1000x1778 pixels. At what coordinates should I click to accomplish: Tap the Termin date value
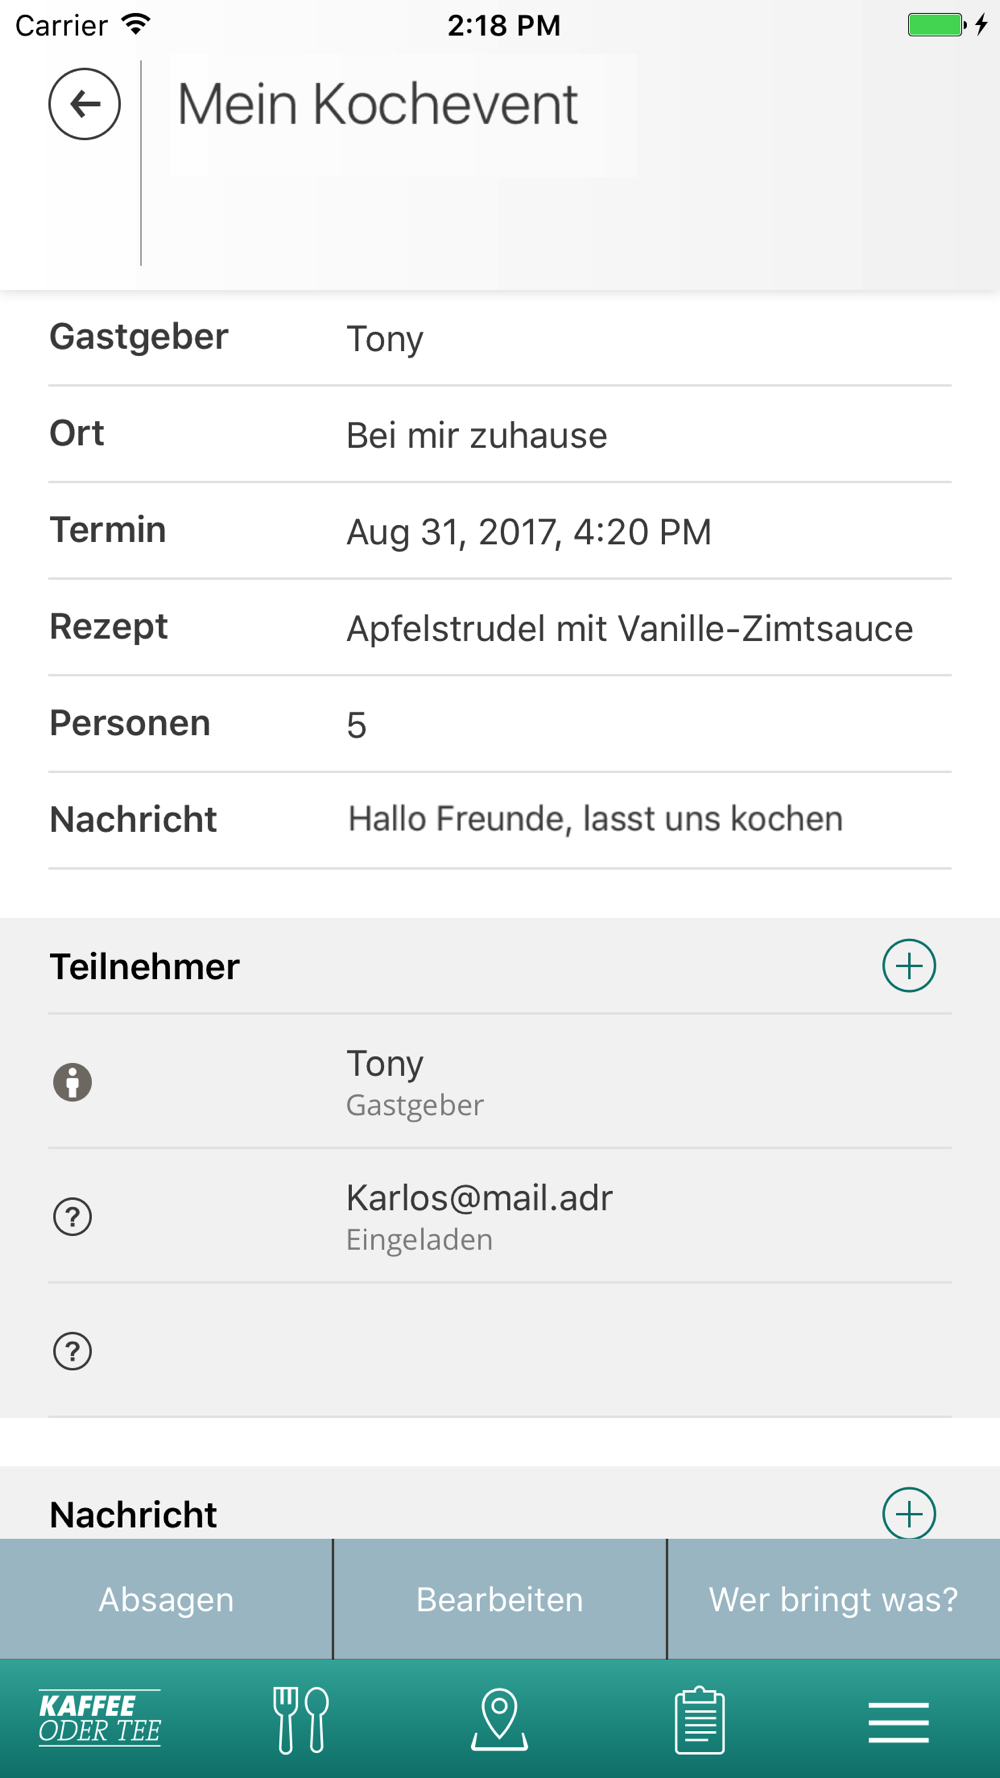click(x=529, y=532)
